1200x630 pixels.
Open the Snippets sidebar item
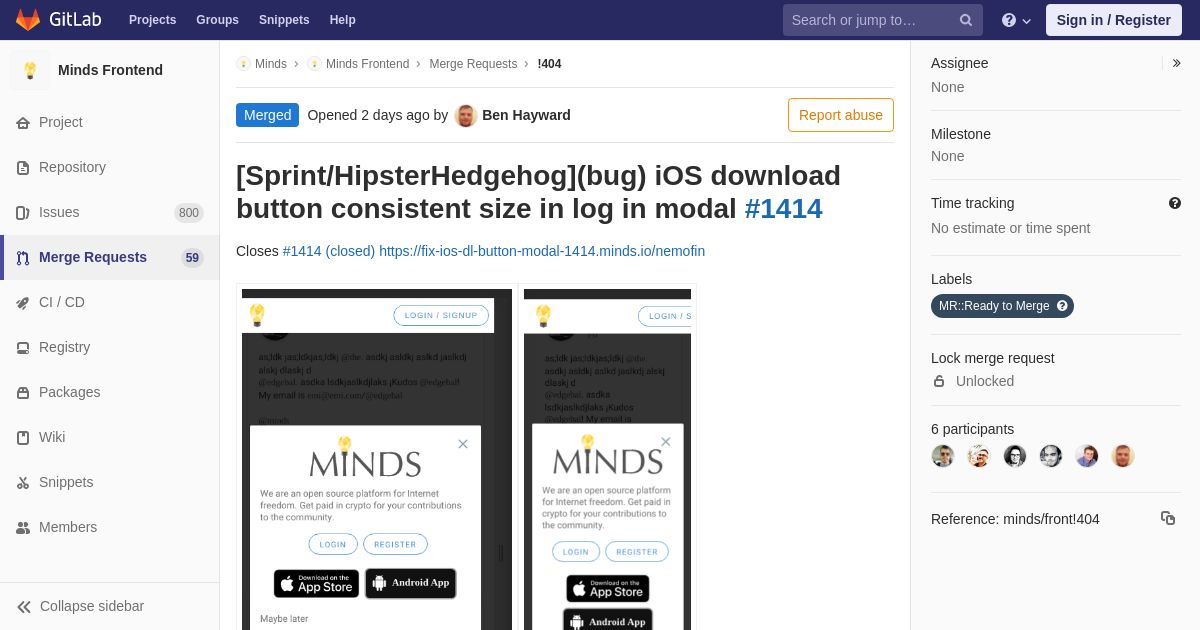110,482
